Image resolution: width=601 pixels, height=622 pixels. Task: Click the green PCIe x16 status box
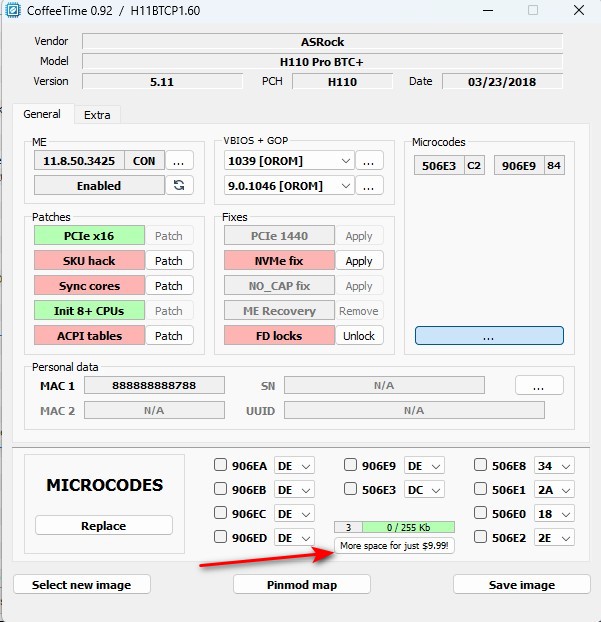click(x=89, y=236)
